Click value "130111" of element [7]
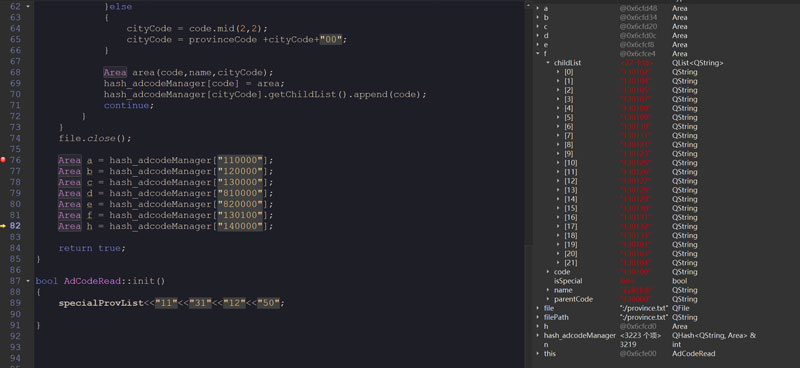 [635, 136]
